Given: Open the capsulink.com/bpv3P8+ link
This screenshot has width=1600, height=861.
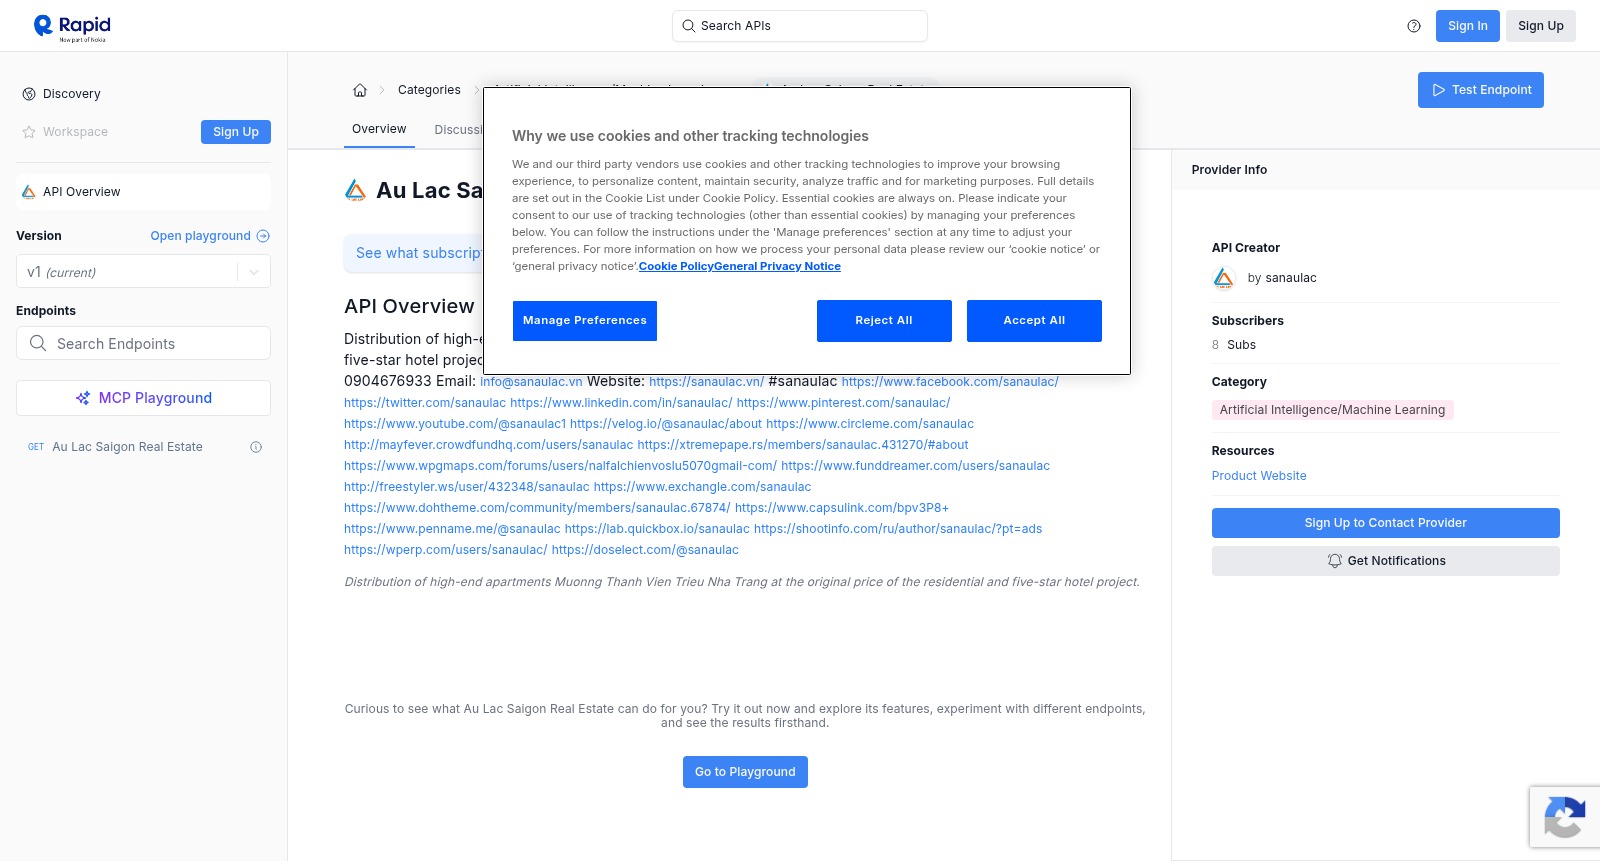Looking at the screenshot, I should click(x=842, y=508).
